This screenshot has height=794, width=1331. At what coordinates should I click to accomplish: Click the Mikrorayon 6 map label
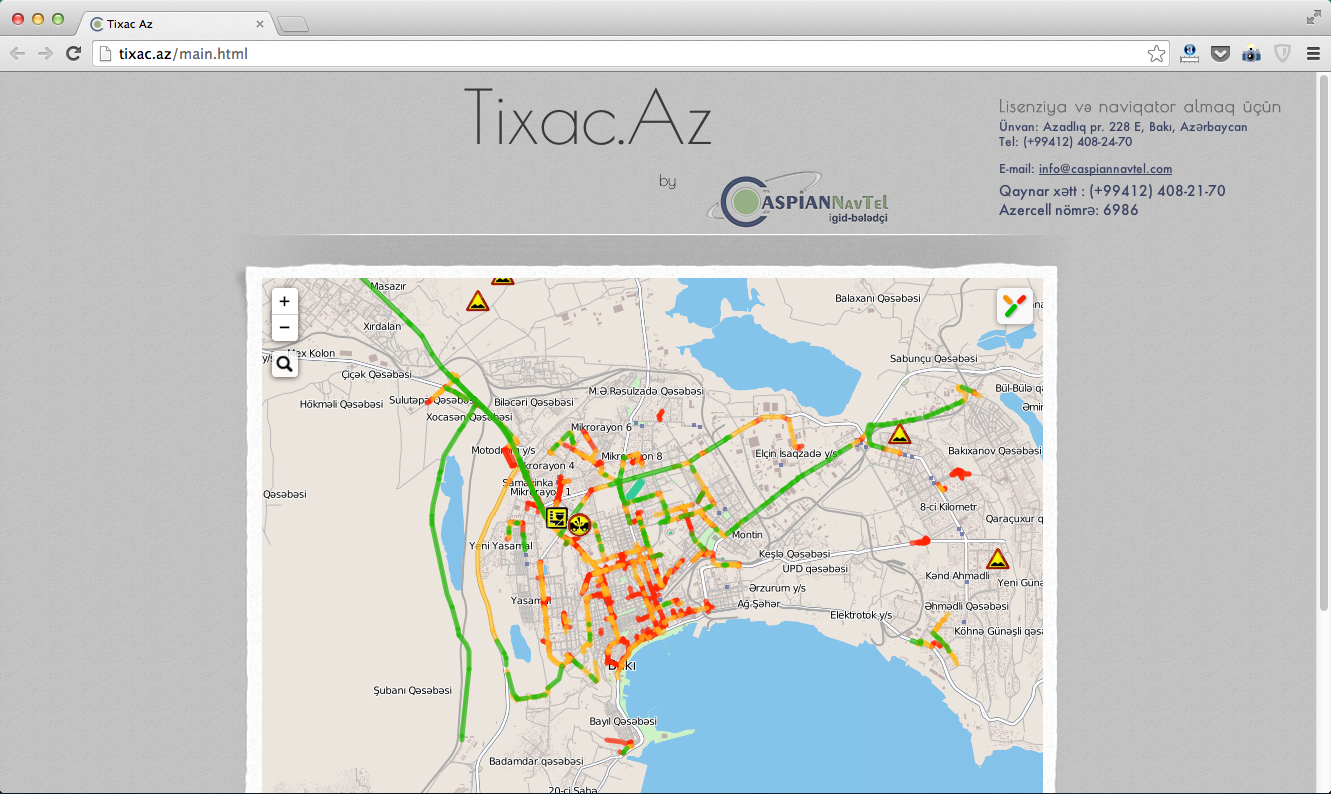[x=601, y=427]
